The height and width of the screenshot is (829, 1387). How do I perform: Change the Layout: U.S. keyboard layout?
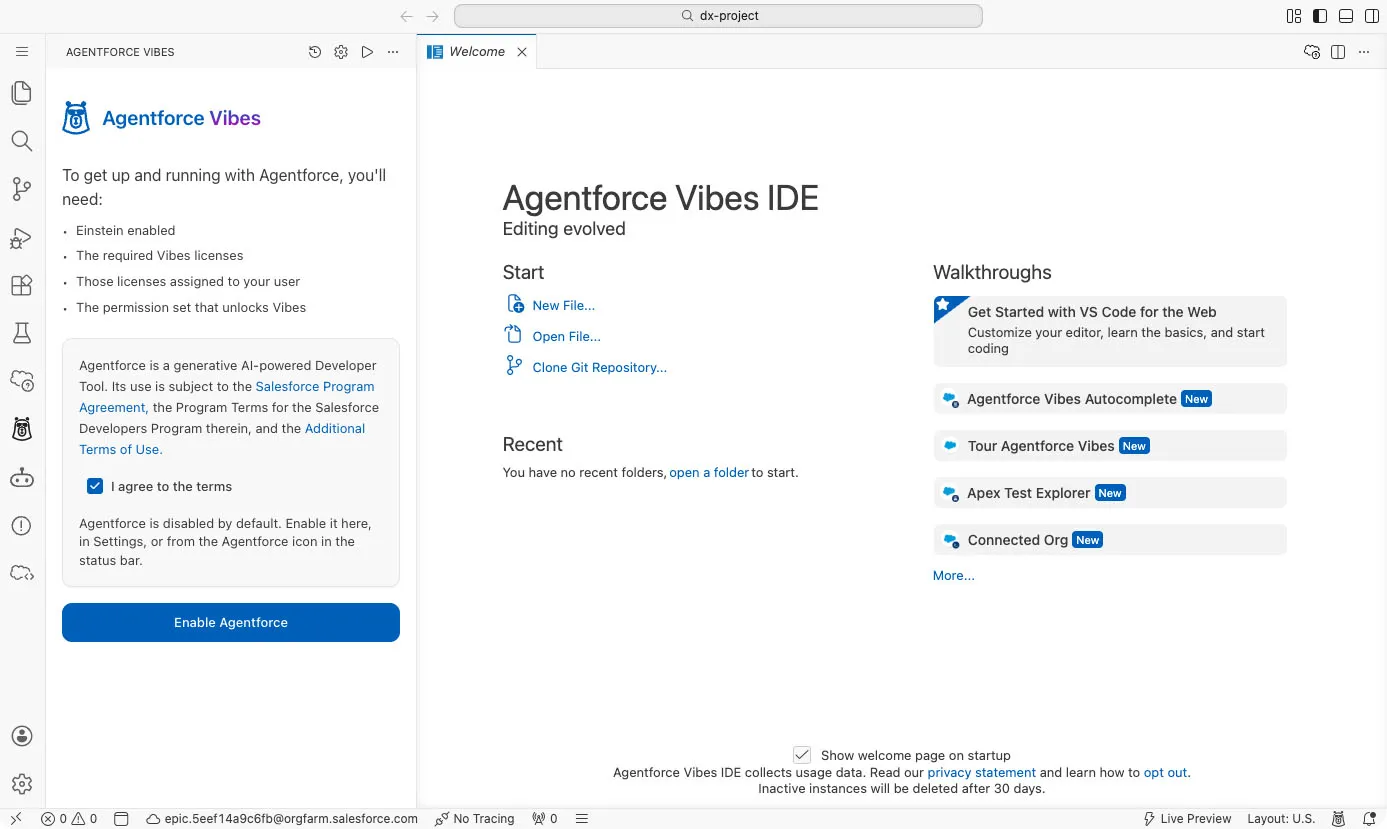[1281, 818]
